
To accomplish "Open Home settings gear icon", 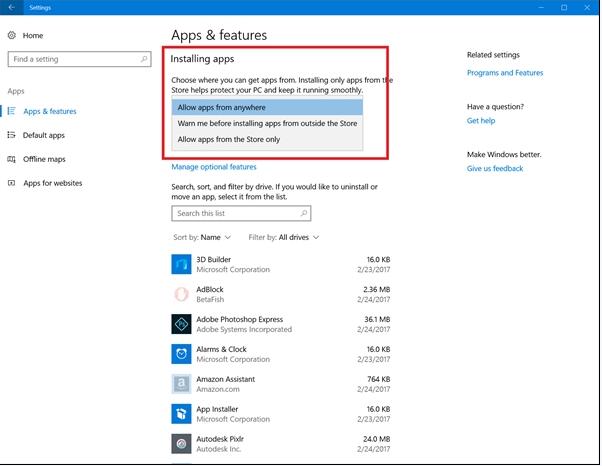I will 12,35.
